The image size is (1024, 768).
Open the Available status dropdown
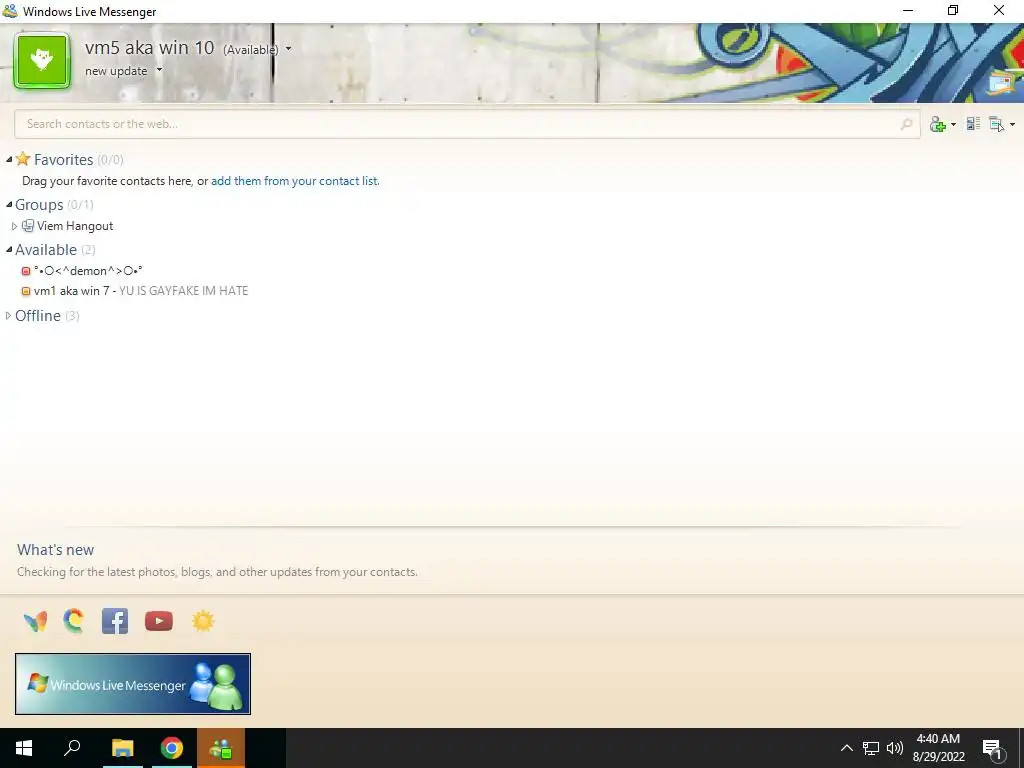288,49
